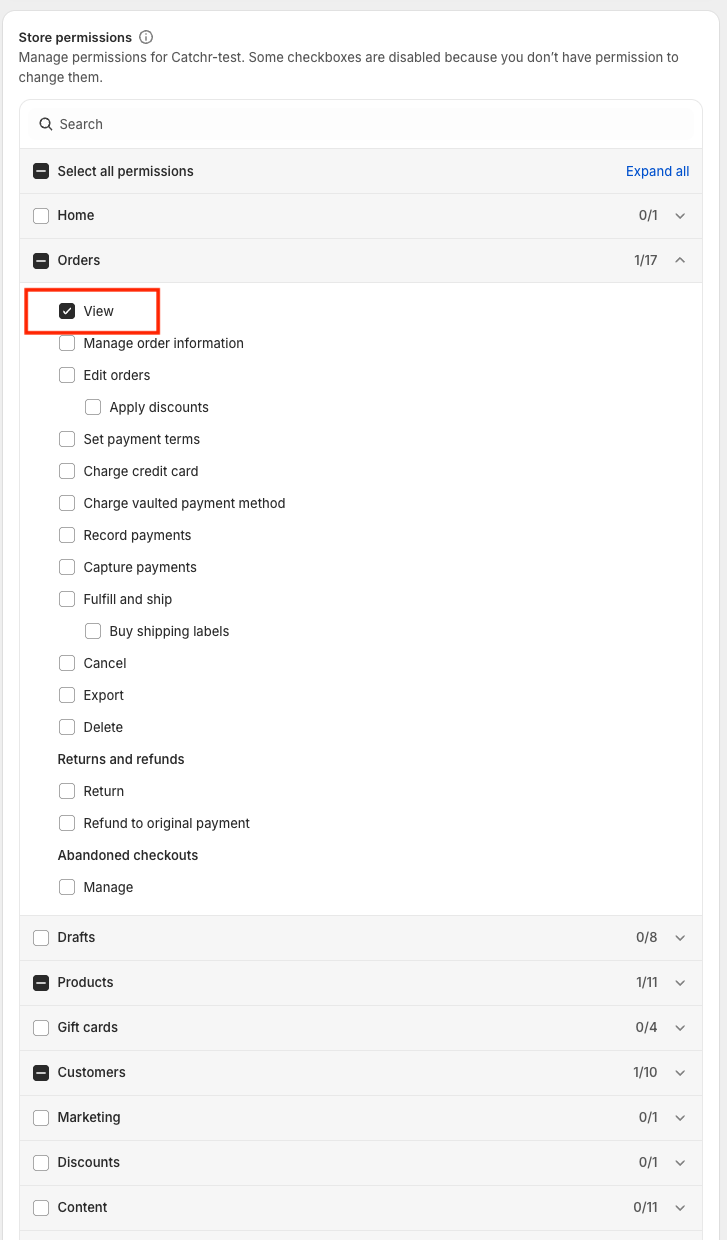Enable the Buy shipping labels checkbox

point(93,631)
